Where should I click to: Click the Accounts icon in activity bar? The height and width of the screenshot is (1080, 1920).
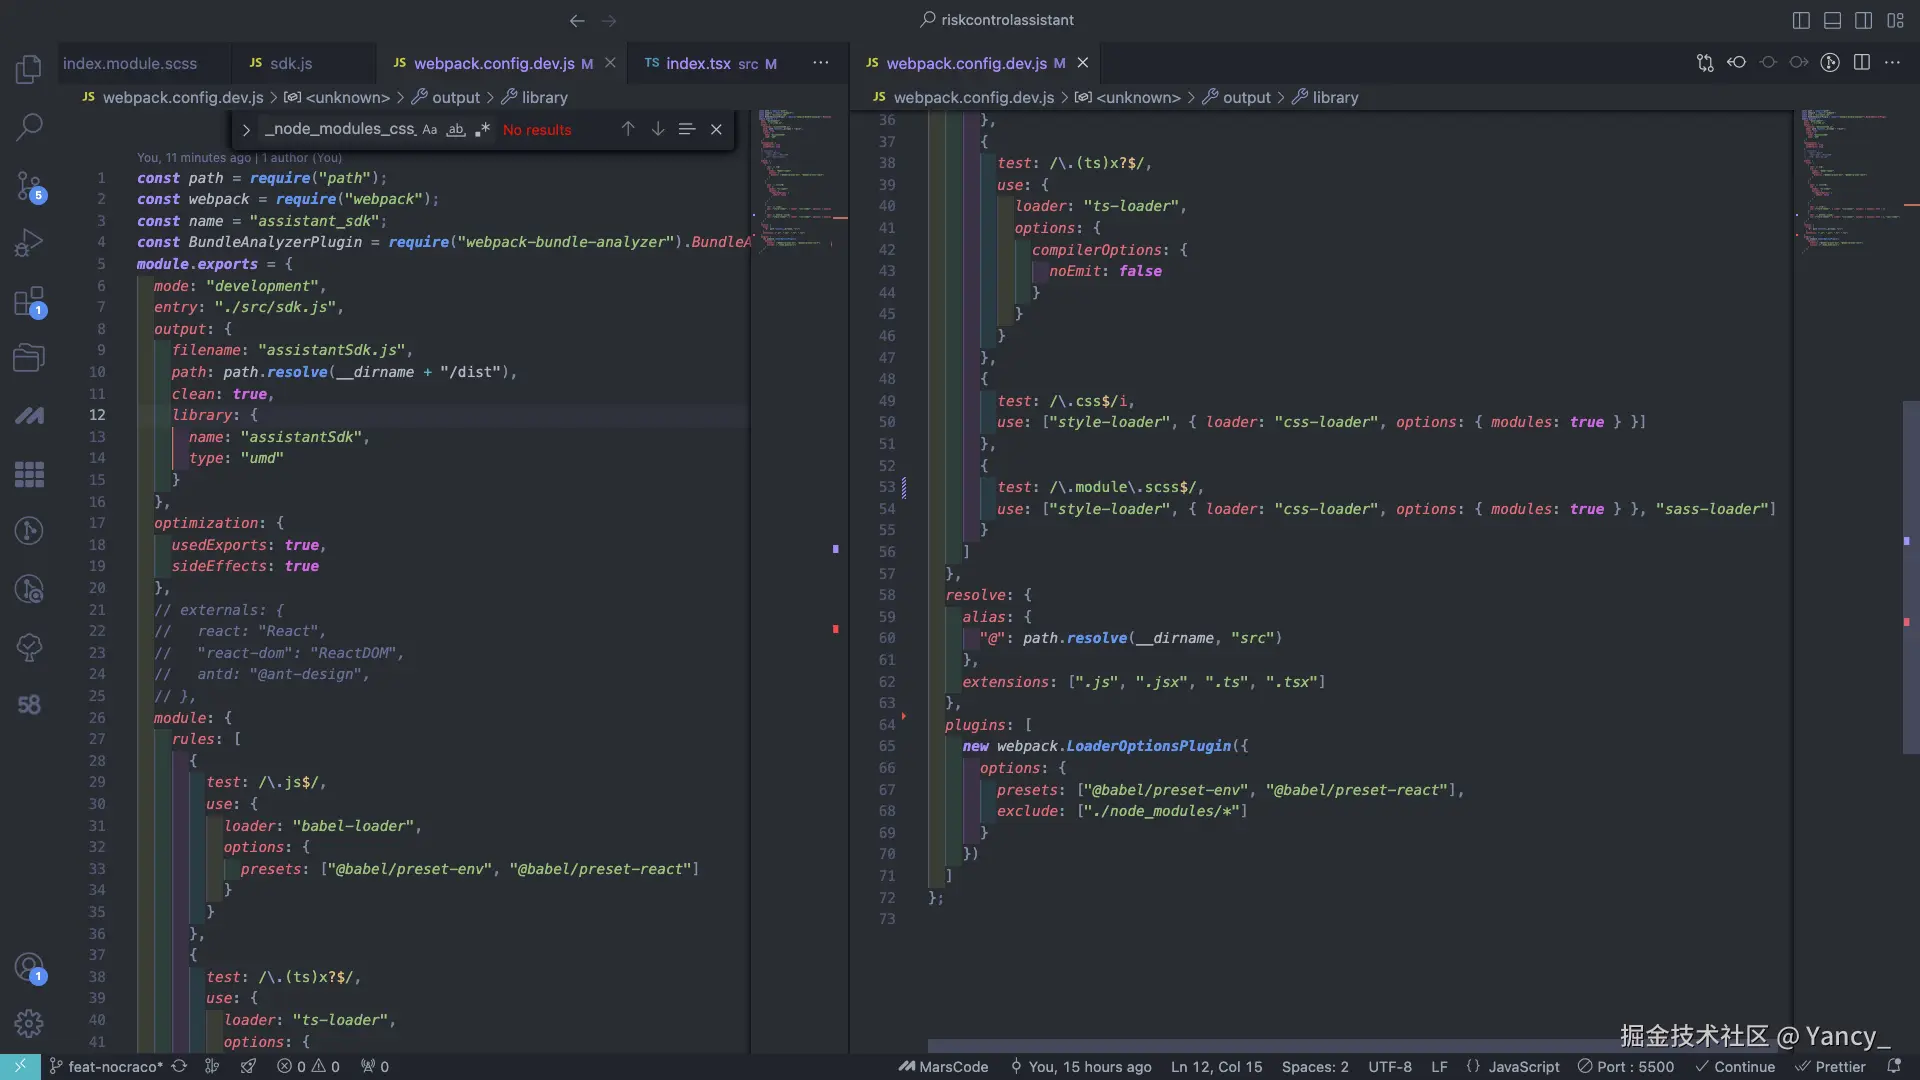tap(29, 967)
